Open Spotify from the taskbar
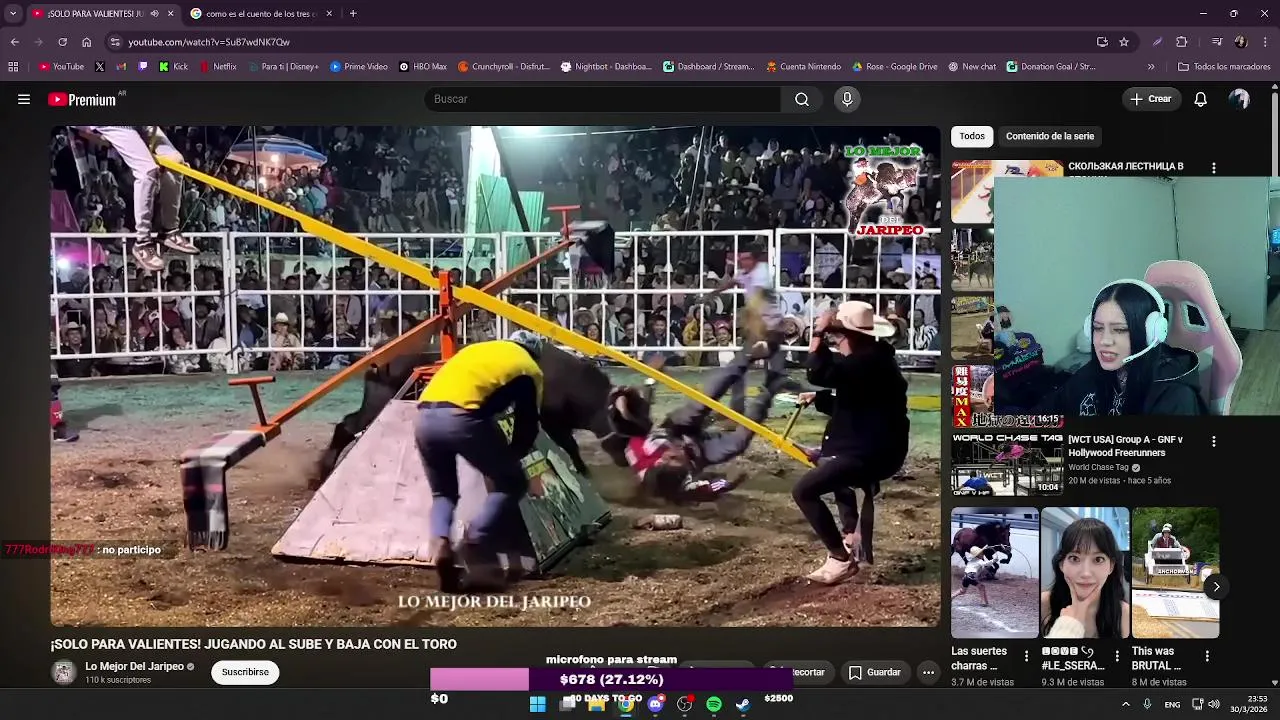 pyautogui.click(x=714, y=704)
